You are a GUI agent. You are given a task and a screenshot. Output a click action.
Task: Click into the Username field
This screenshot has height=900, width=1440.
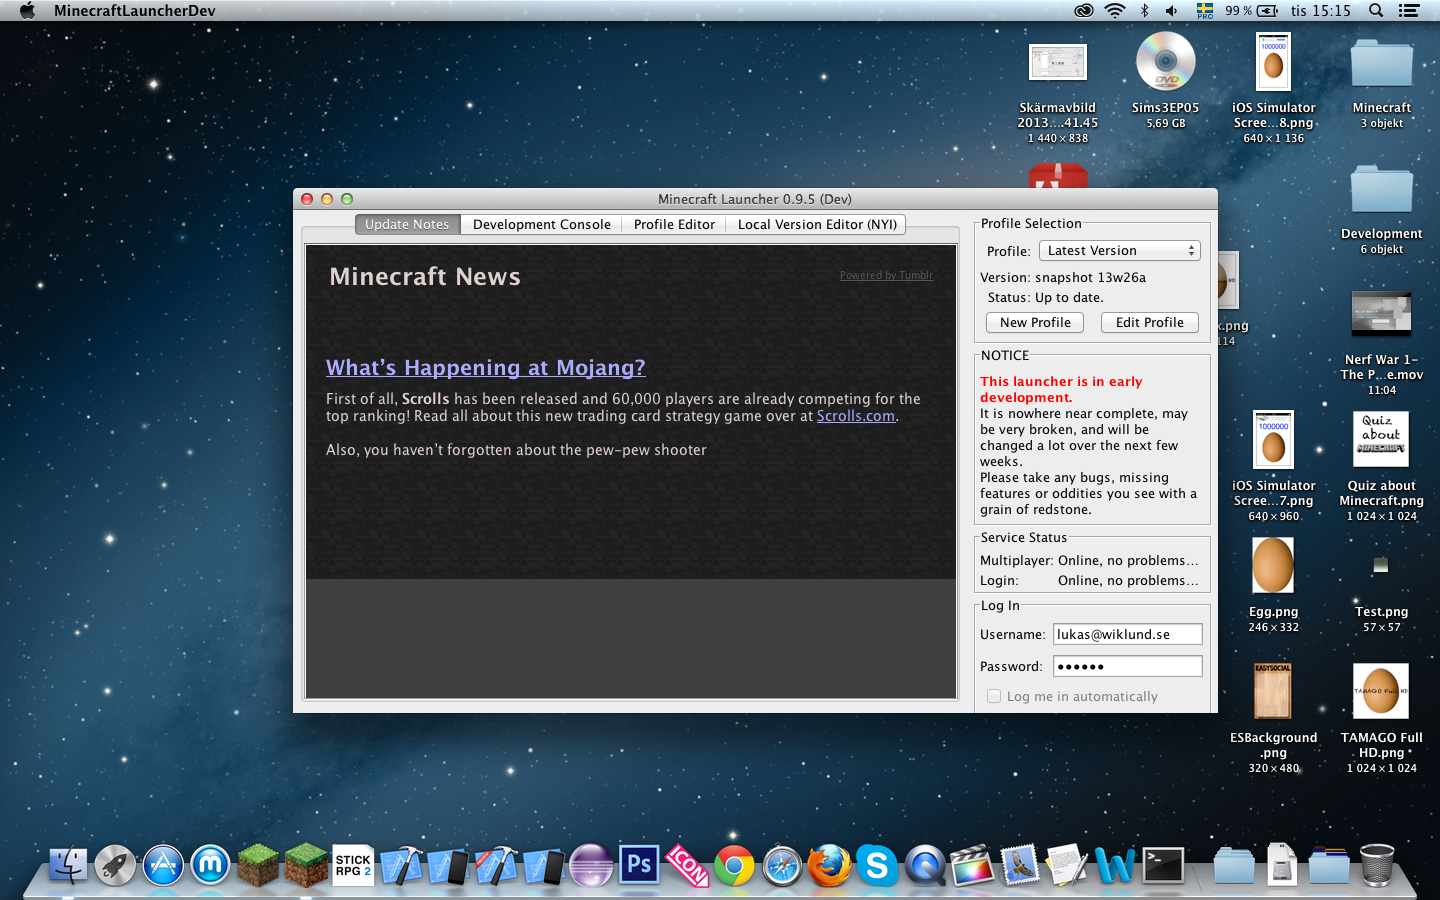[1127, 635]
